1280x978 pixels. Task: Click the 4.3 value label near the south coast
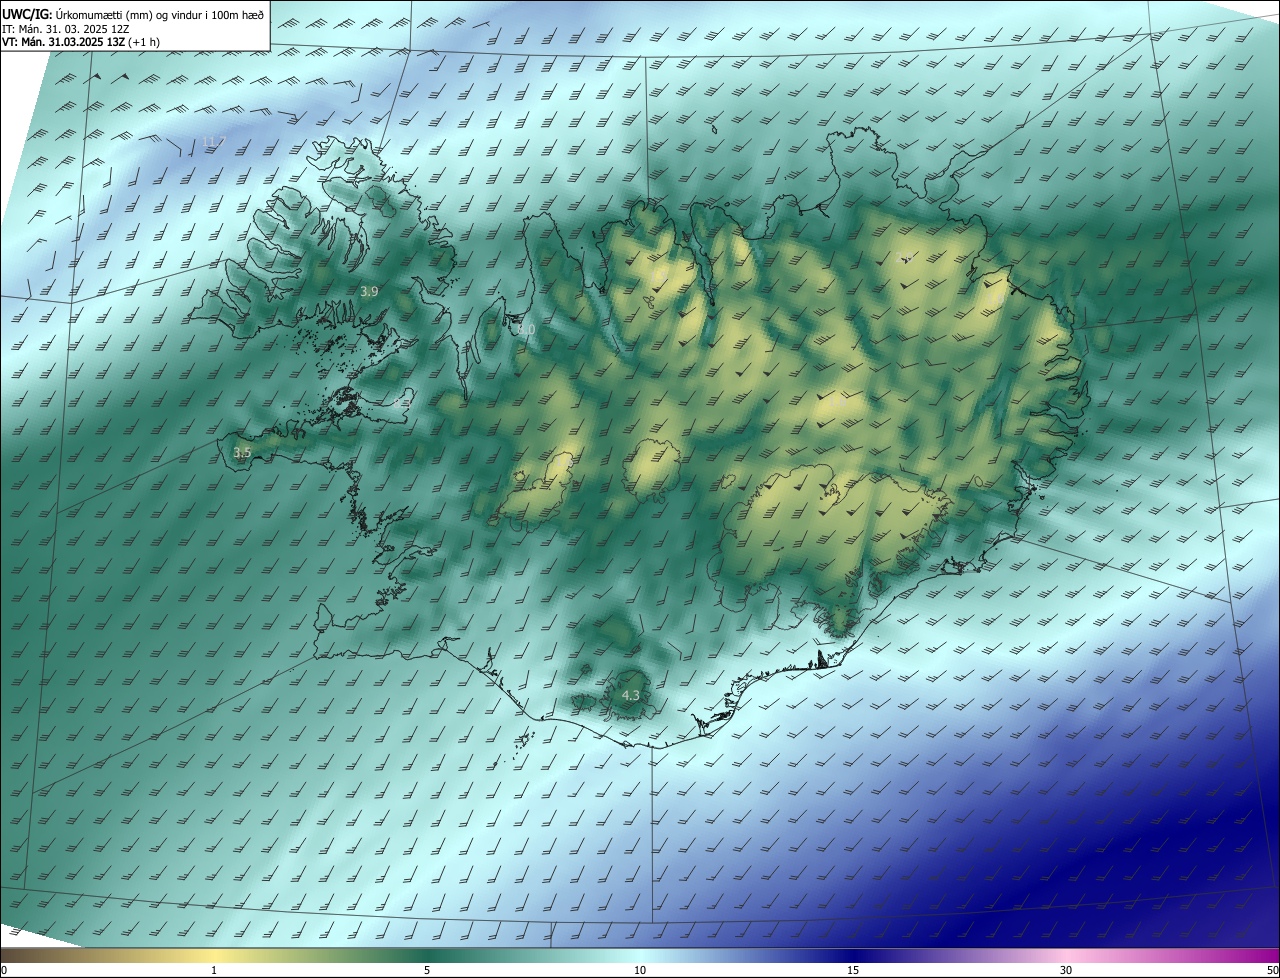[630, 695]
